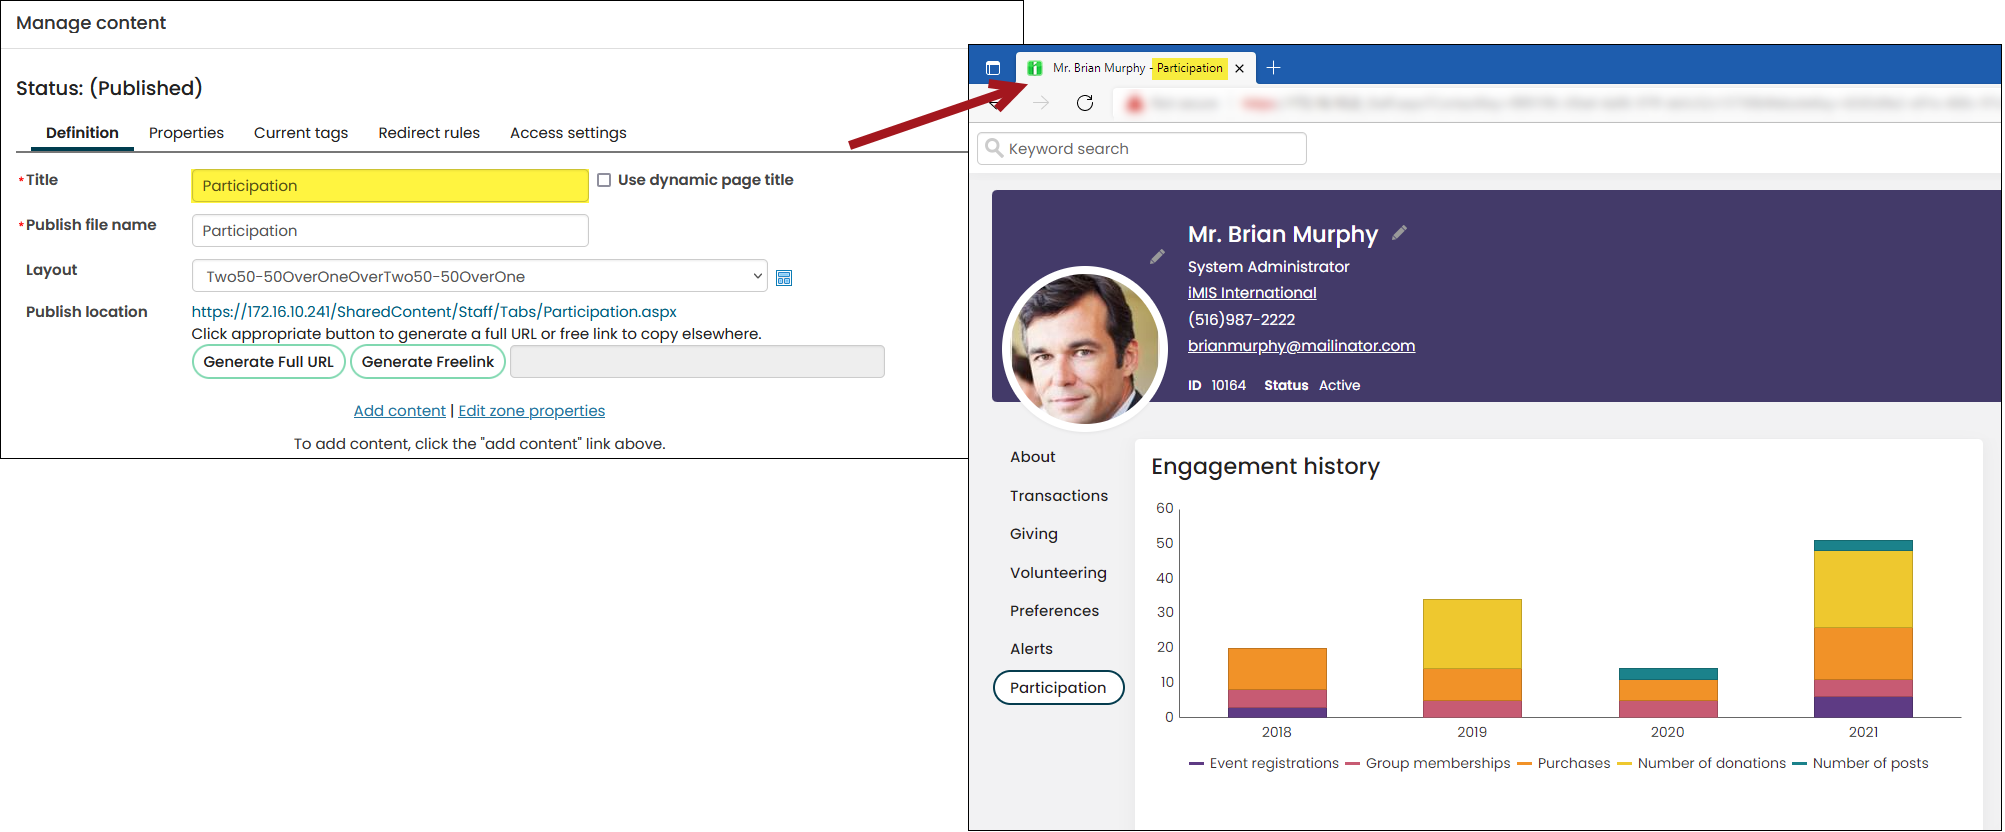
Task: Switch to the Properties tab
Action: pyautogui.click(x=186, y=133)
